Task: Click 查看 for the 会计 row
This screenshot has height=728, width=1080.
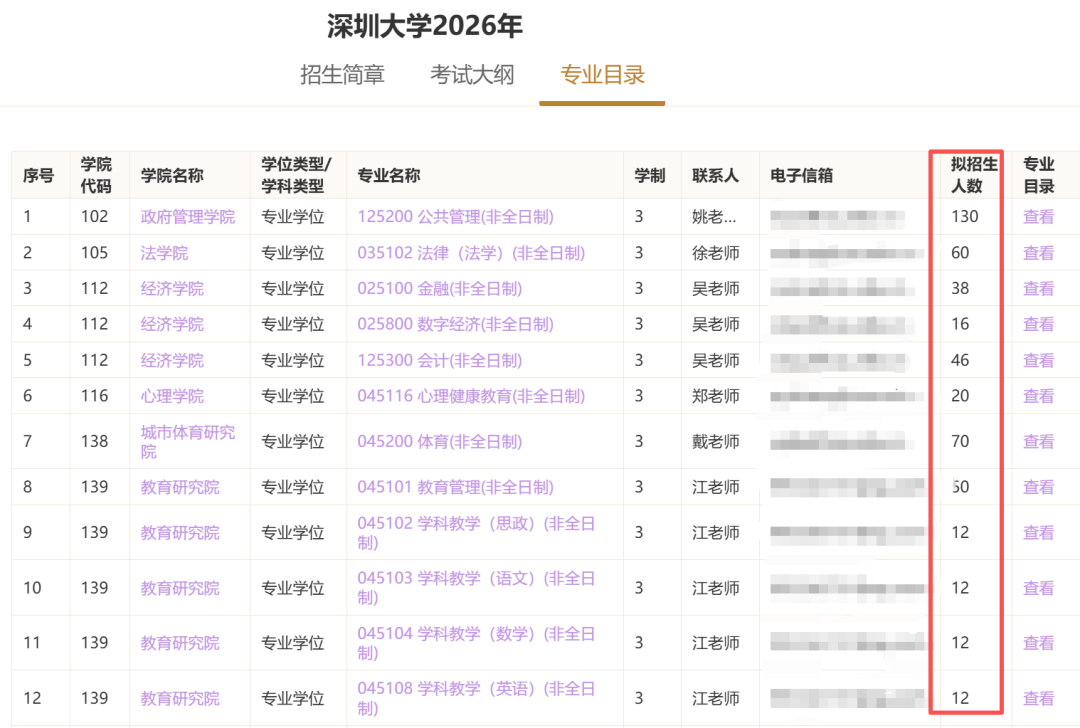Action: click(1038, 361)
